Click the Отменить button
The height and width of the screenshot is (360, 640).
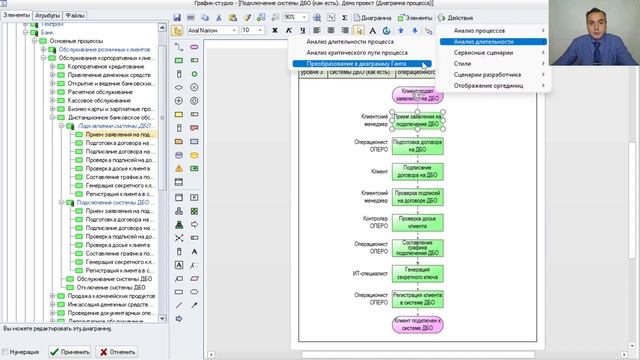[x=117, y=352]
